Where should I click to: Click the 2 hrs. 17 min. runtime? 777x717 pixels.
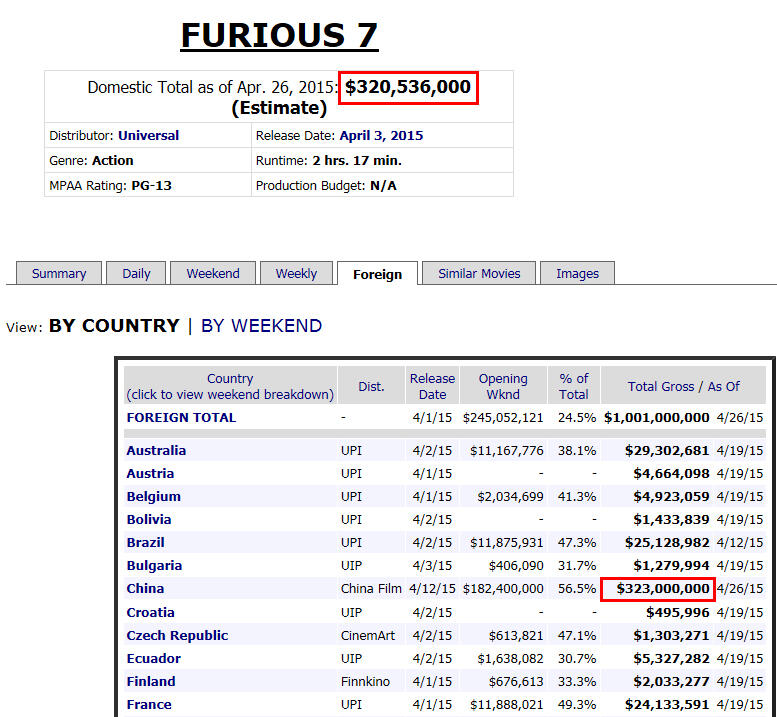tap(357, 161)
